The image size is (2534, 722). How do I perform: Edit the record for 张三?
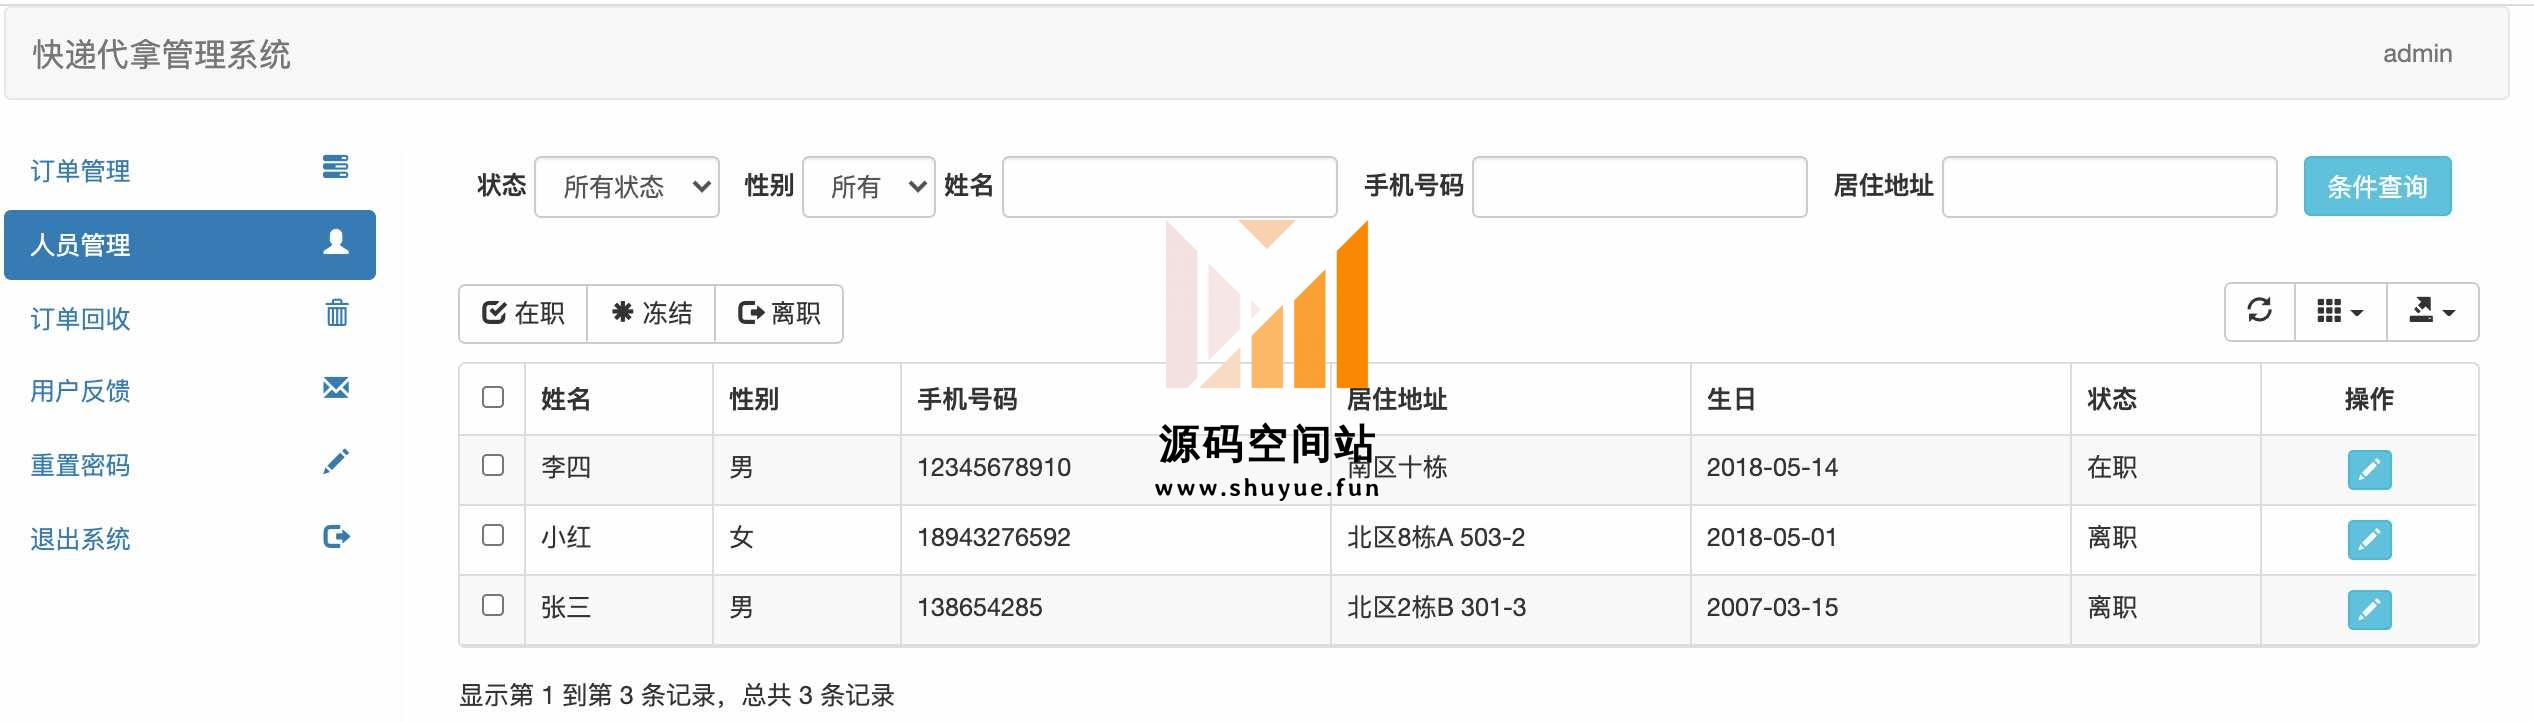[x=2369, y=609]
